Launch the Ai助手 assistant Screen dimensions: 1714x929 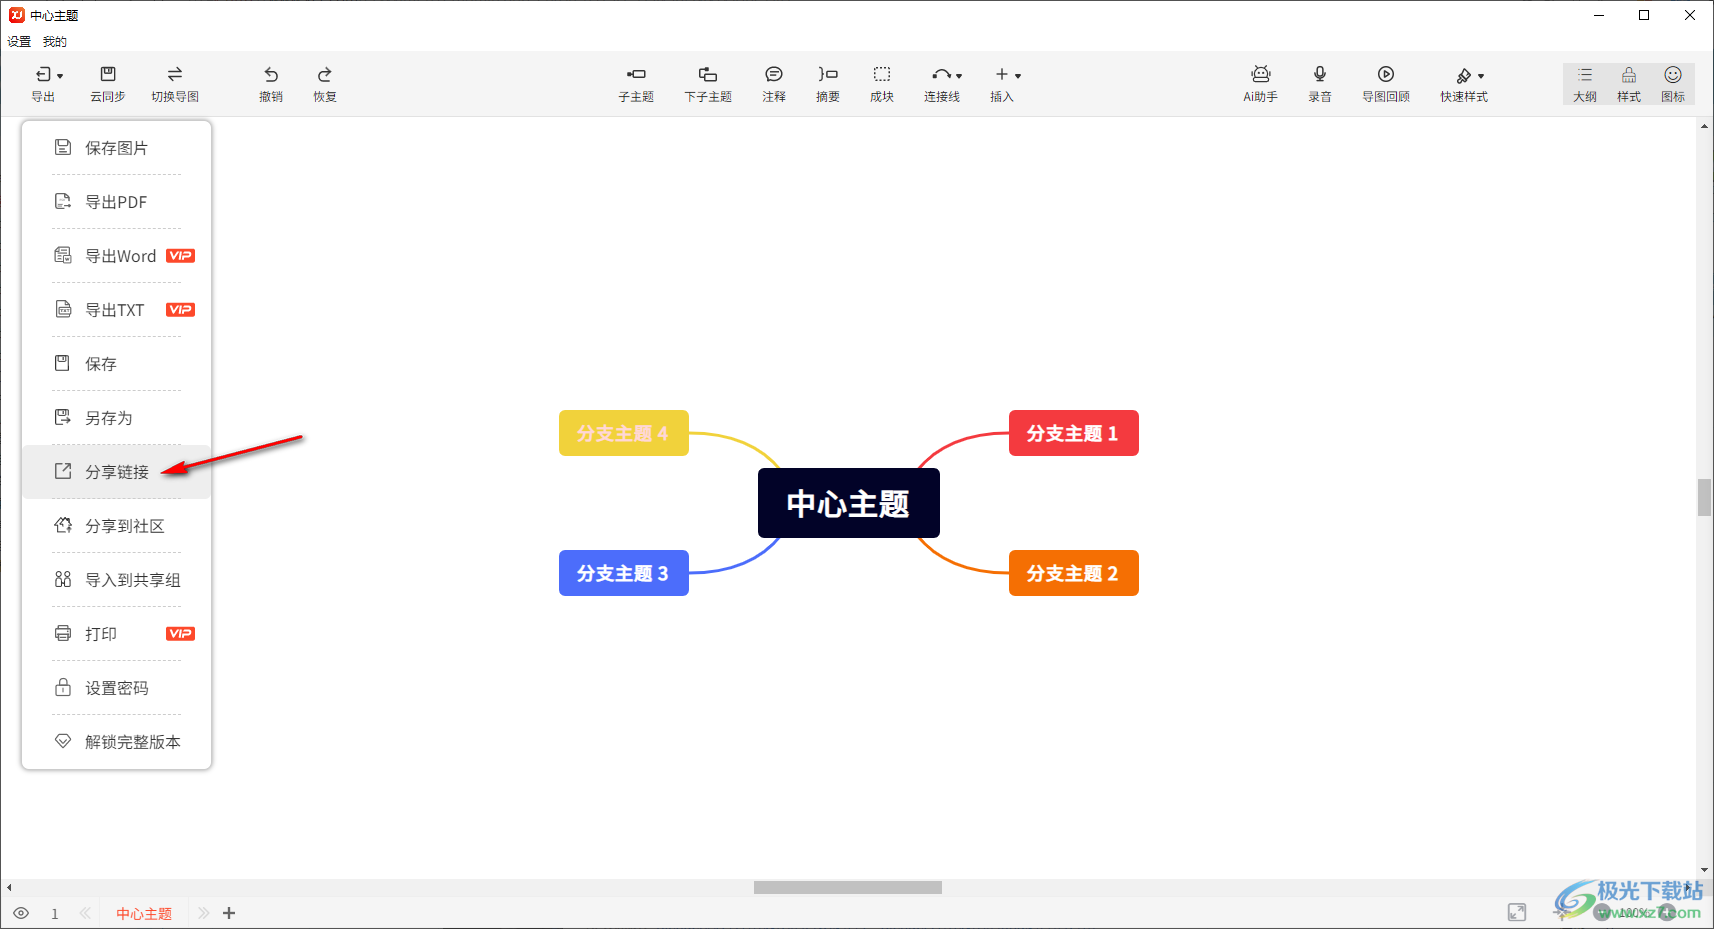(x=1261, y=84)
